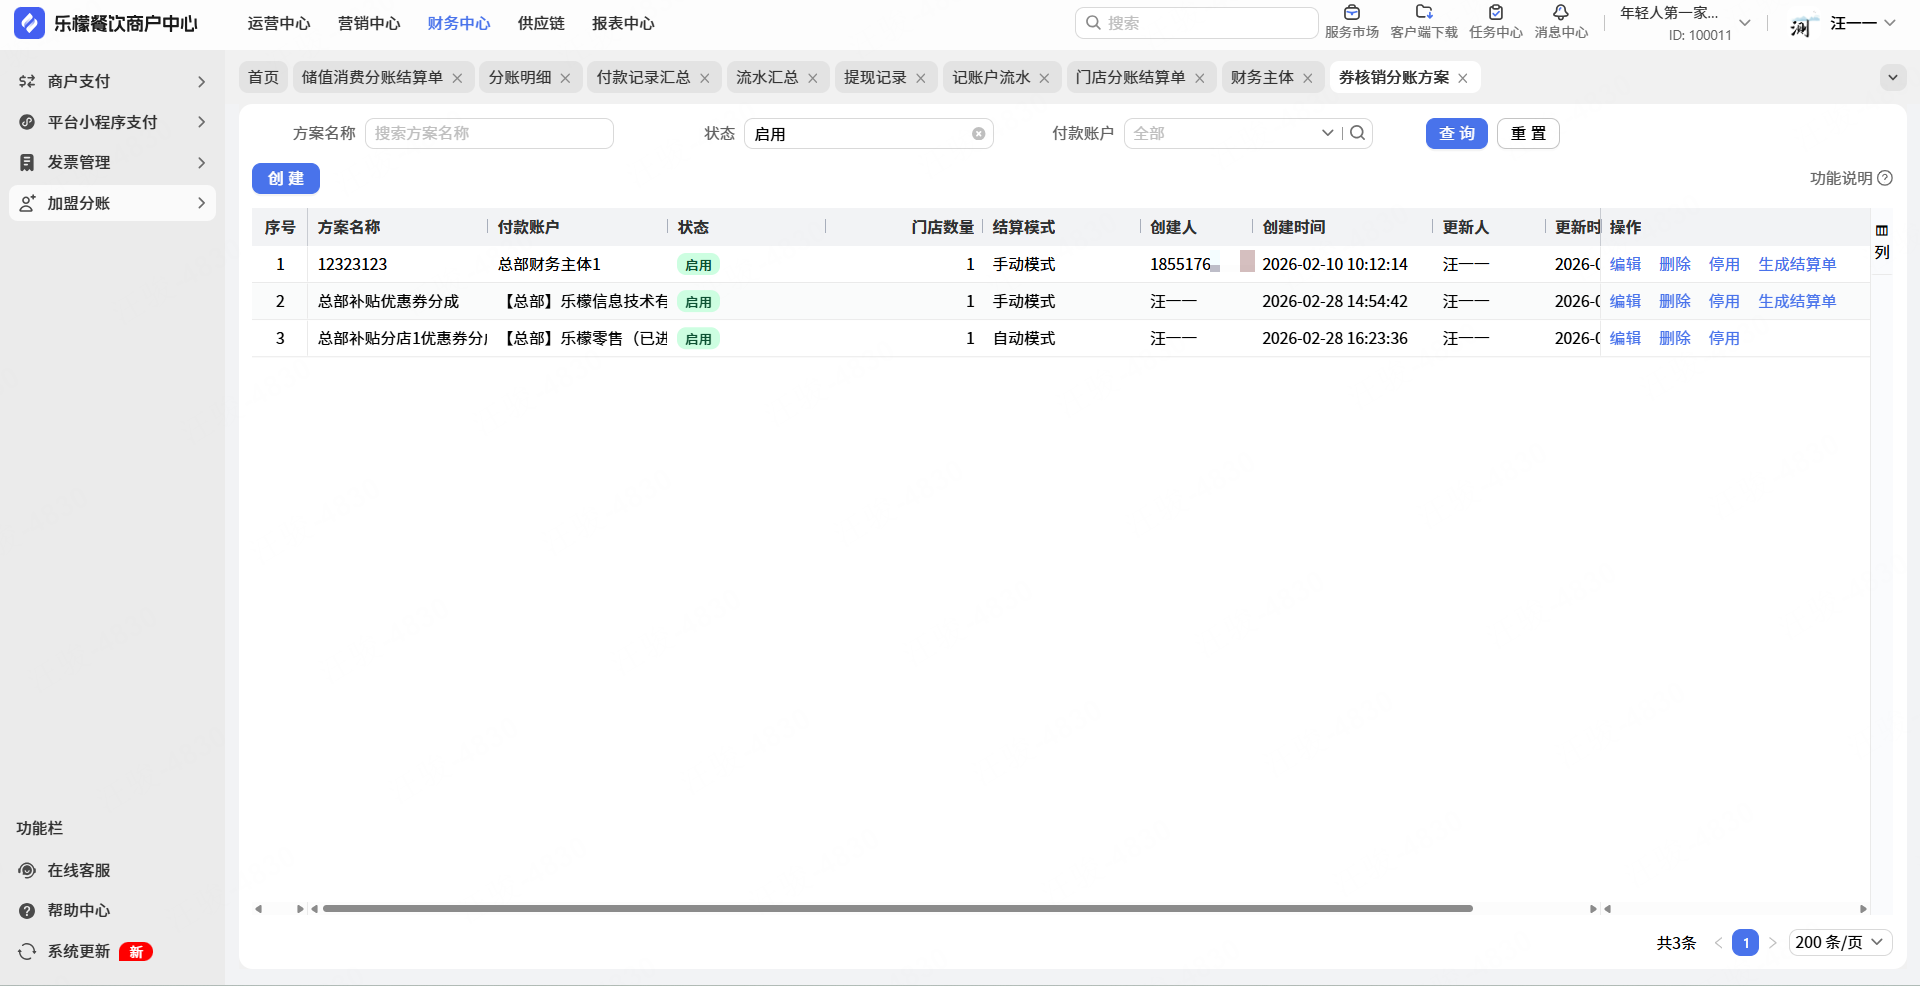Open 服务市场 service market icon
This screenshot has width=1920, height=986.
click(1352, 13)
